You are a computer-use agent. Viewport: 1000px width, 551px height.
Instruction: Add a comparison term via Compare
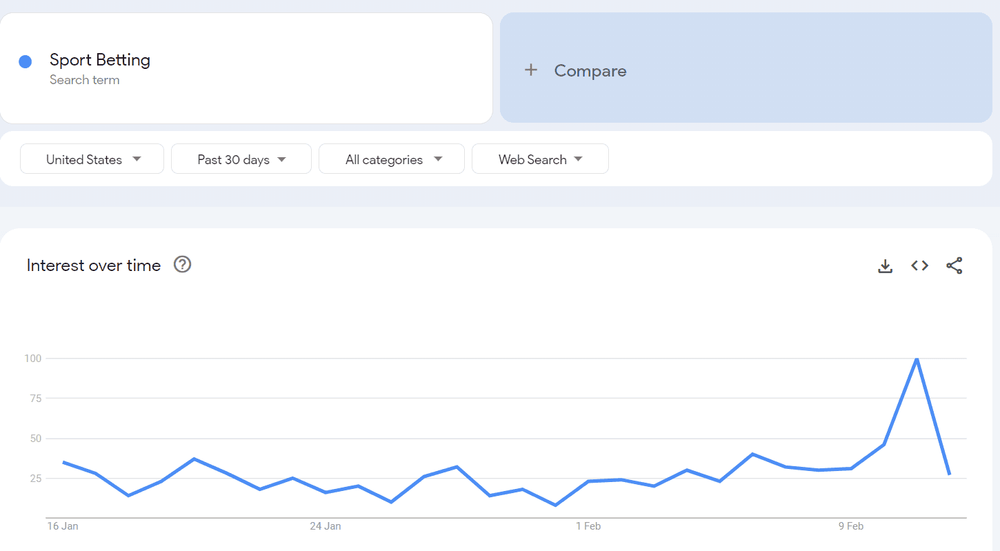tap(590, 71)
